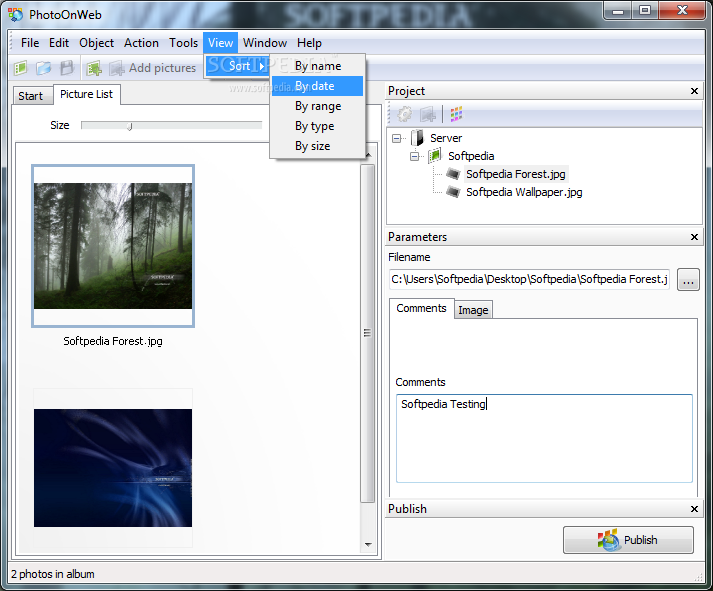Screen dimensions: 713x591
Task: Click the Add pictures toolbar button
Action: [153, 68]
